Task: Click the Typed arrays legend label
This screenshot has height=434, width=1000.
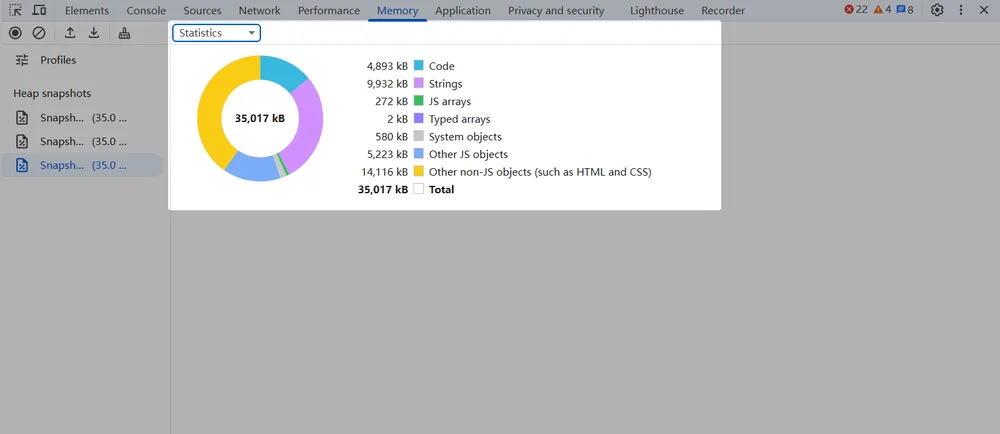Action: [x=460, y=119]
